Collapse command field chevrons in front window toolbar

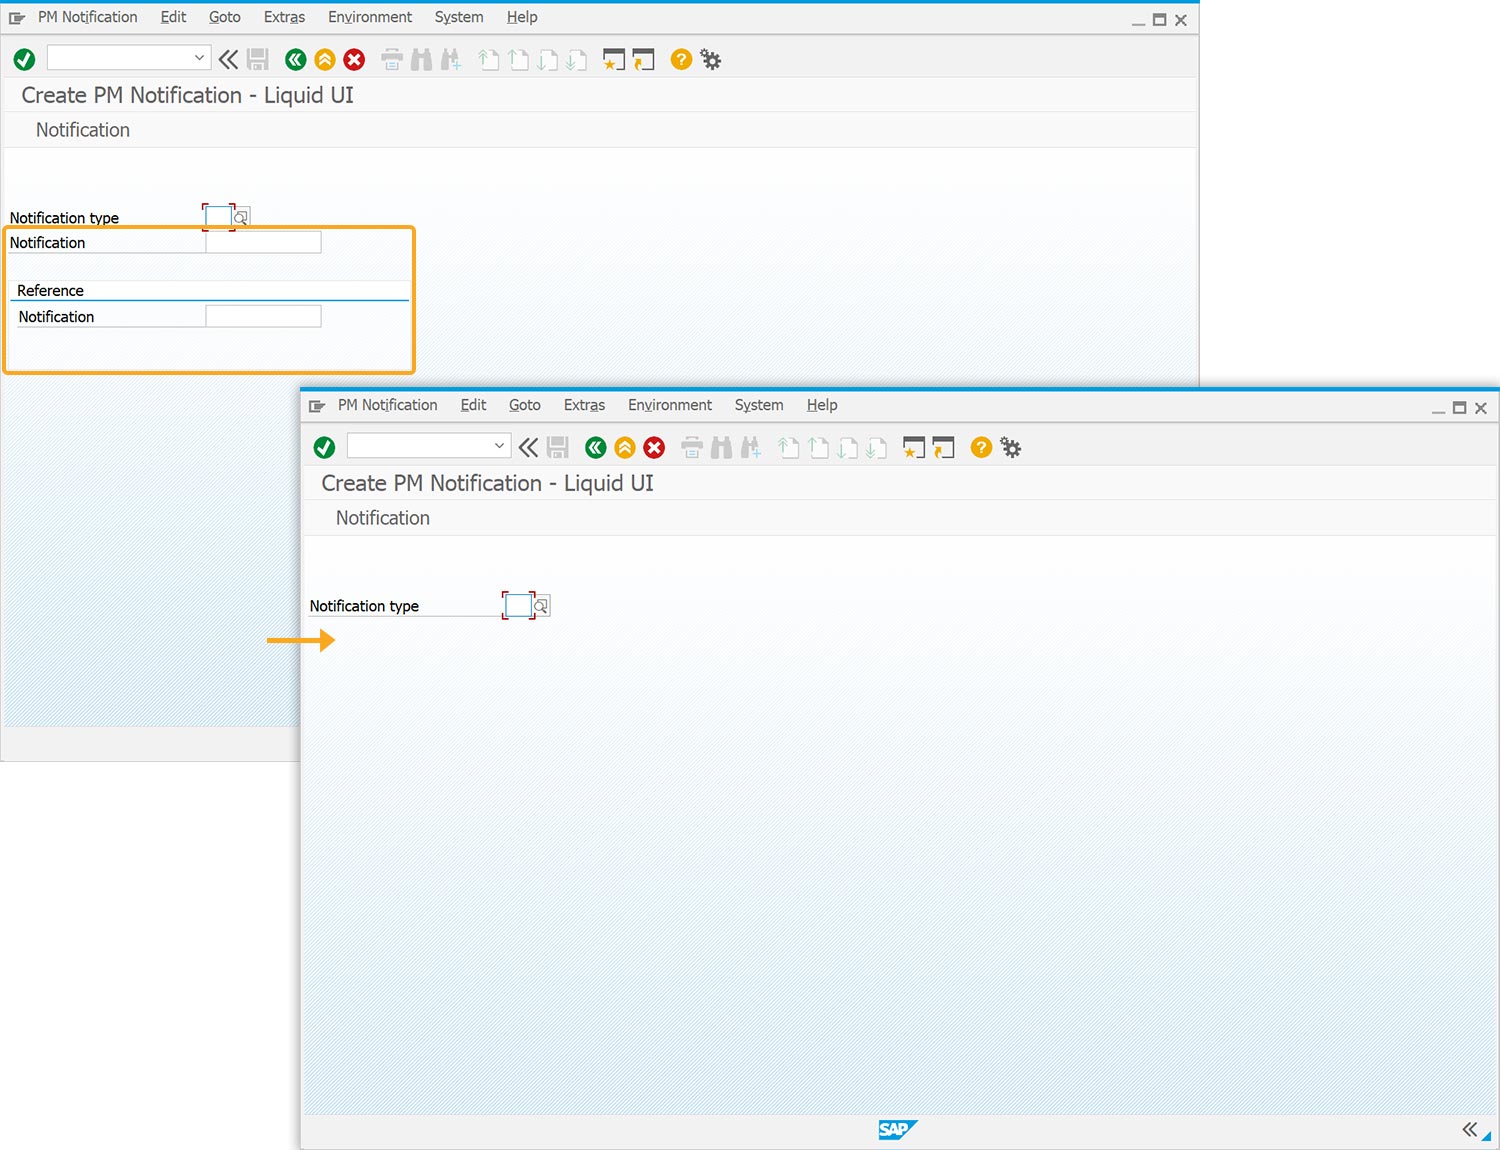pos(528,448)
